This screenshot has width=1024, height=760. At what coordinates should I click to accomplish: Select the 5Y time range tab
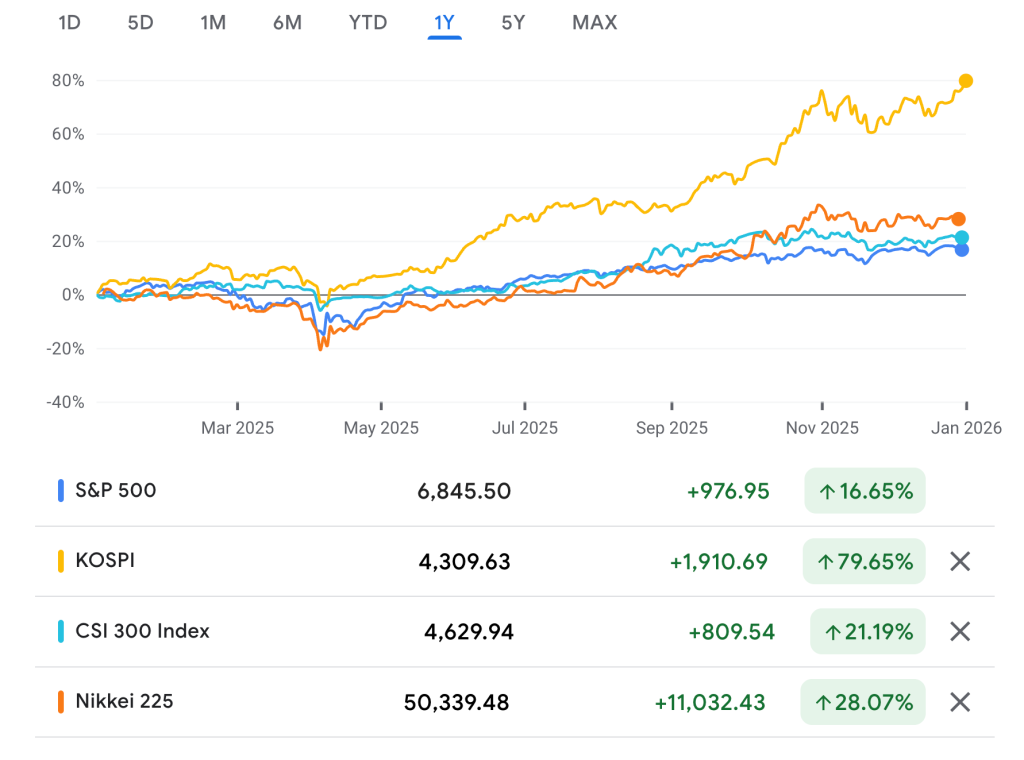pos(513,22)
